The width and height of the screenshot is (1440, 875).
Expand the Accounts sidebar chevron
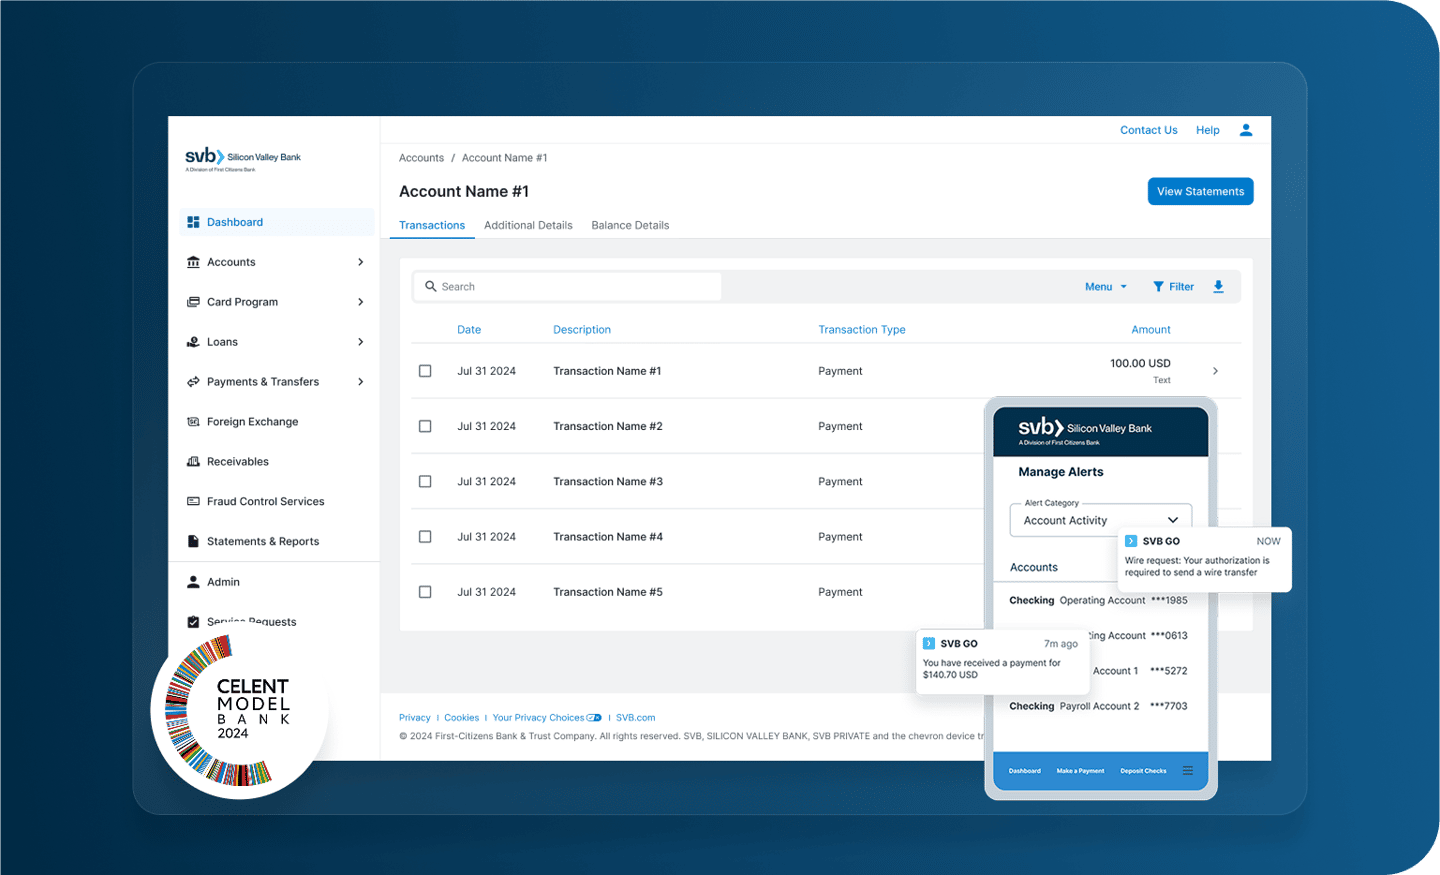click(361, 262)
